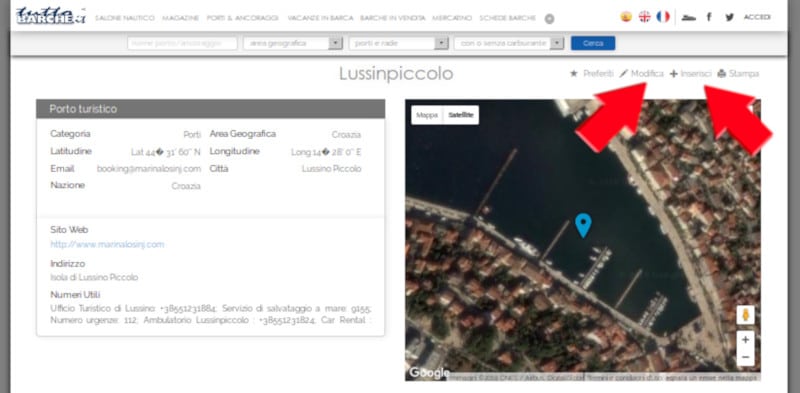Select the Spanish flag language icon

point(626,17)
